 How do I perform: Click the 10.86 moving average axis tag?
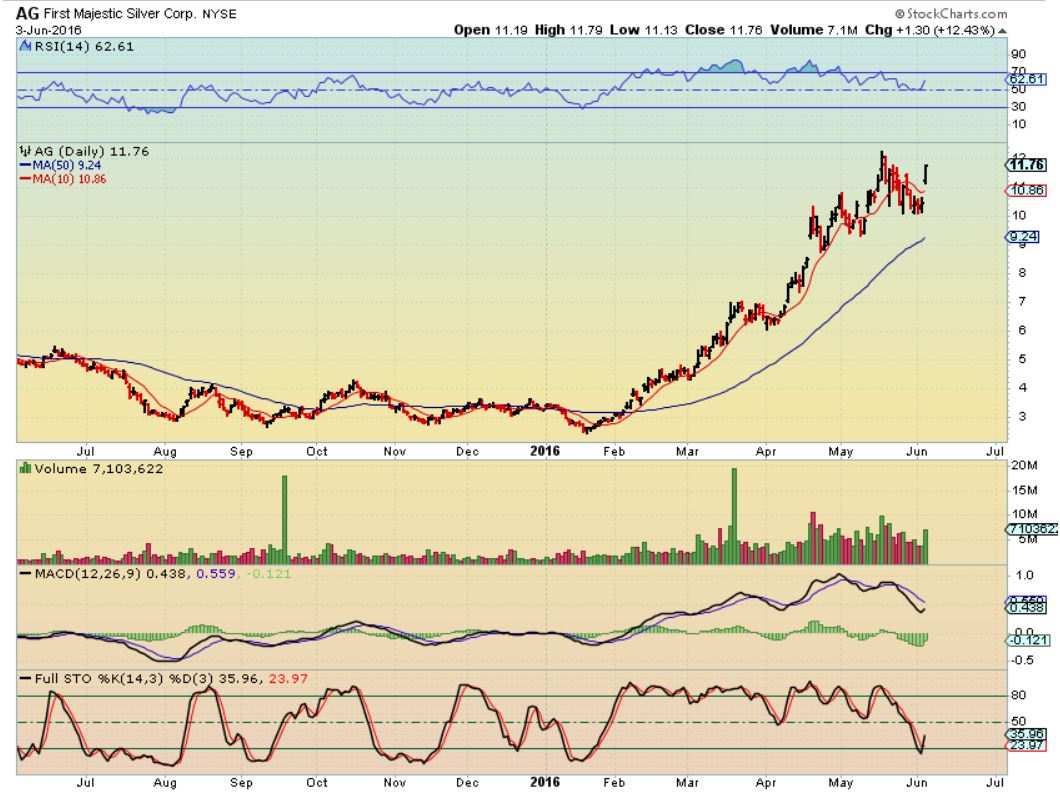click(1026, 191)
